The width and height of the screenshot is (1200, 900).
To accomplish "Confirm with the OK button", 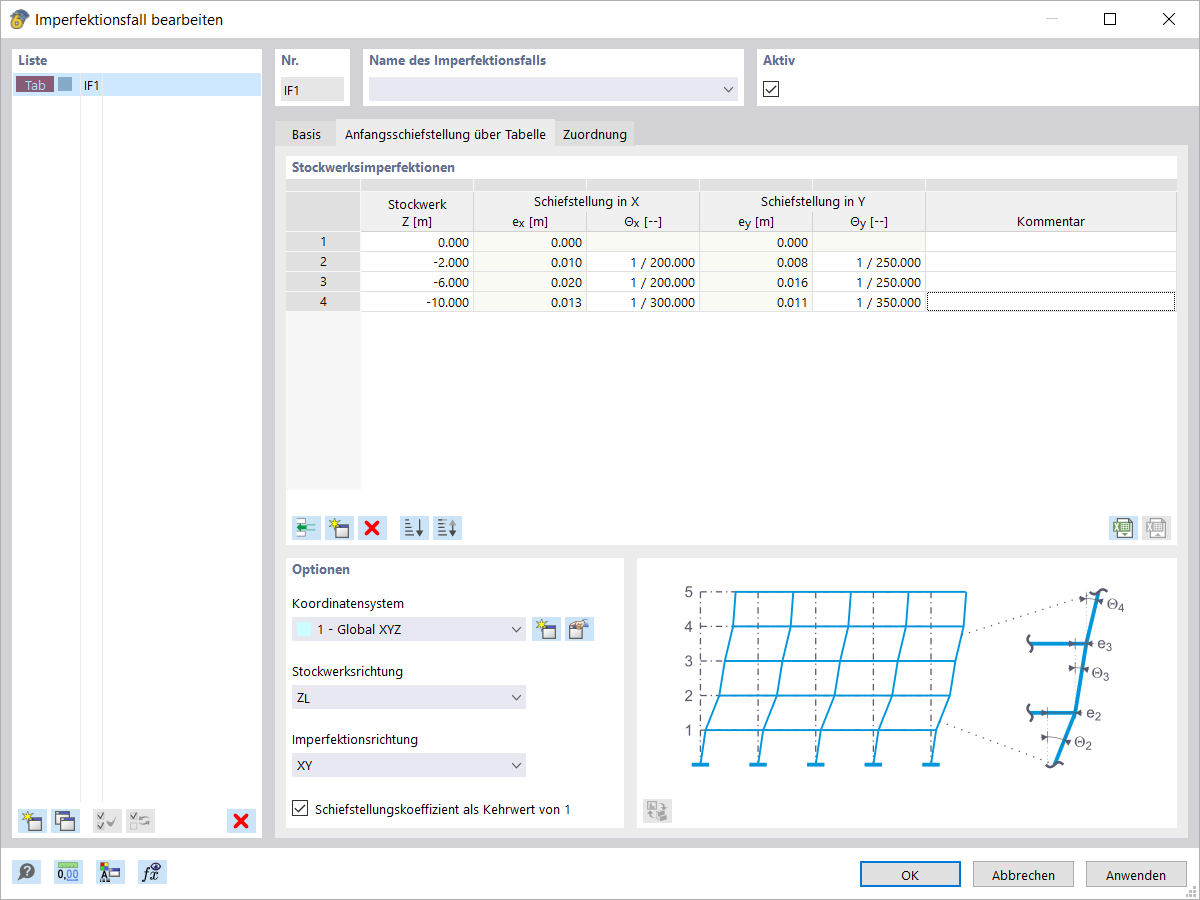I will (910, 874).
